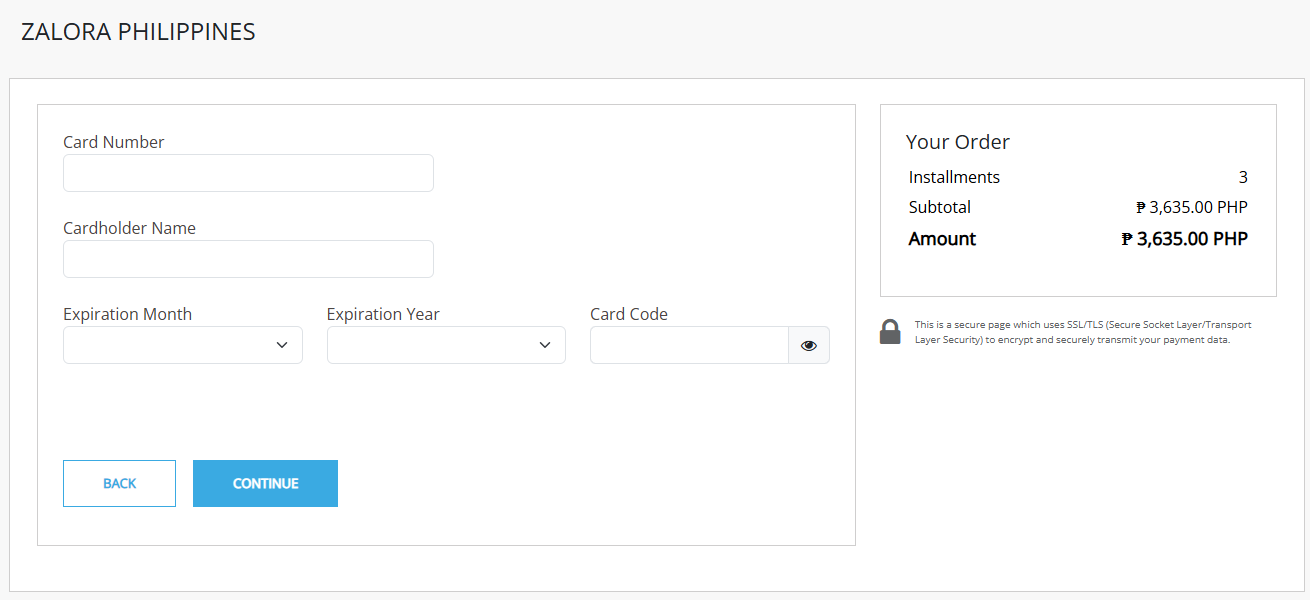The height and width of the screenshot is (600, 1310).
Task: Click the Cardholder Name label
Action: click(129, 228)
